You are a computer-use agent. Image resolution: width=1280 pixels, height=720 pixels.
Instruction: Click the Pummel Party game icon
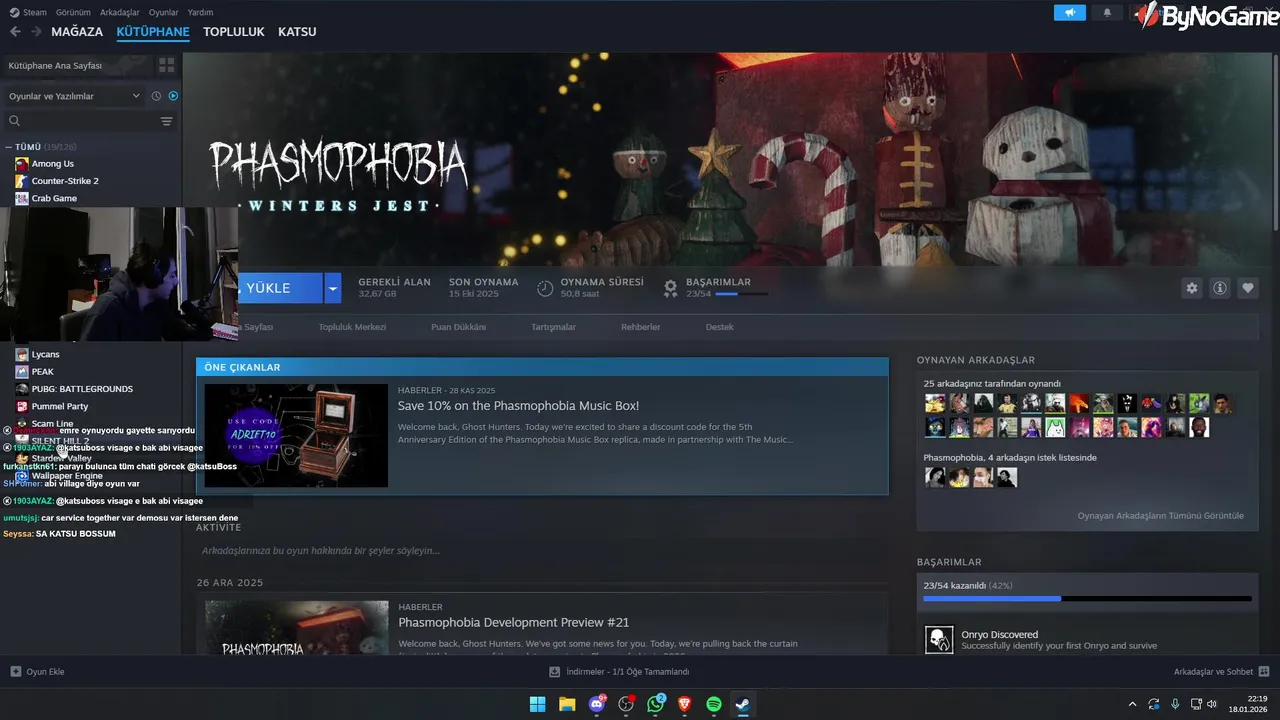tap(22, 406)
